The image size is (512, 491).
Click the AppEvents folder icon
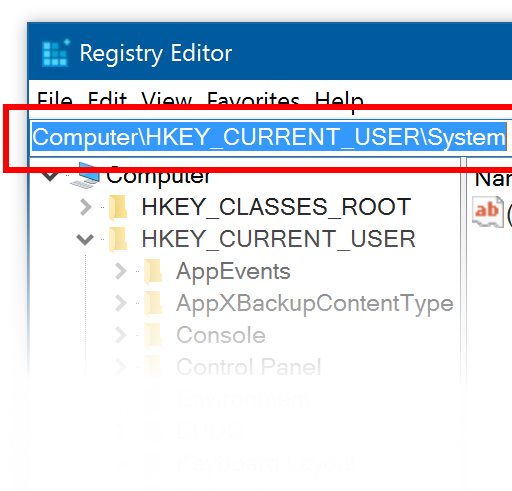click(x=153, y=272)
